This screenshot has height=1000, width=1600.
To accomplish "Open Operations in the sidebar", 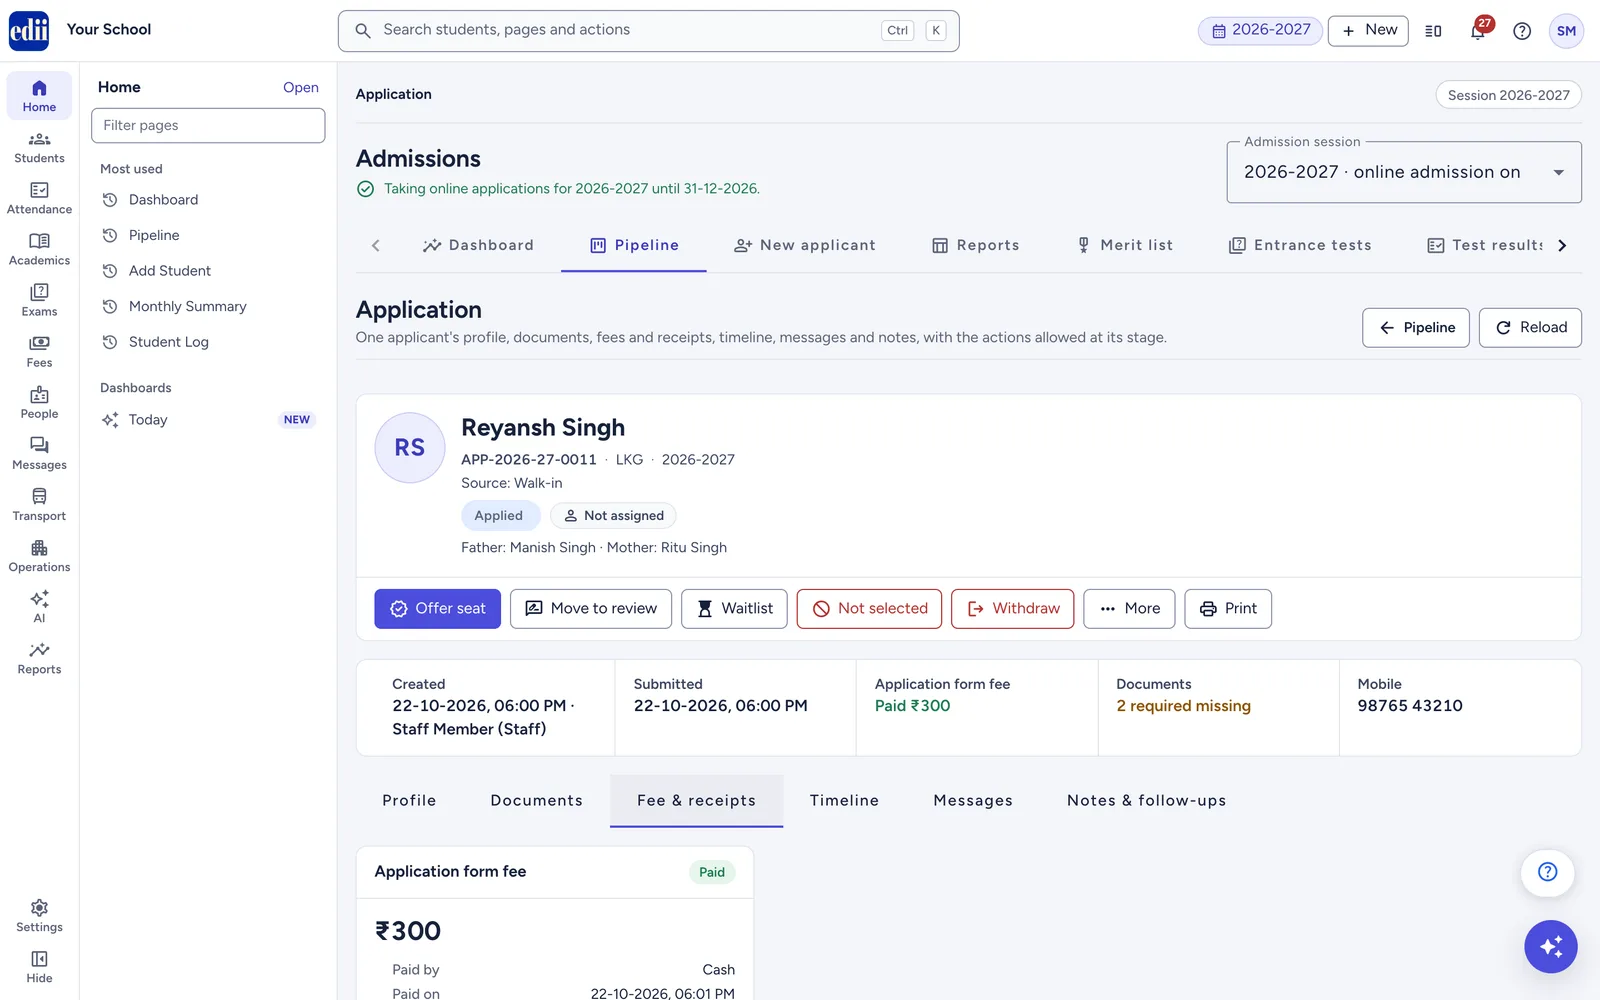I will coord(39,555).
